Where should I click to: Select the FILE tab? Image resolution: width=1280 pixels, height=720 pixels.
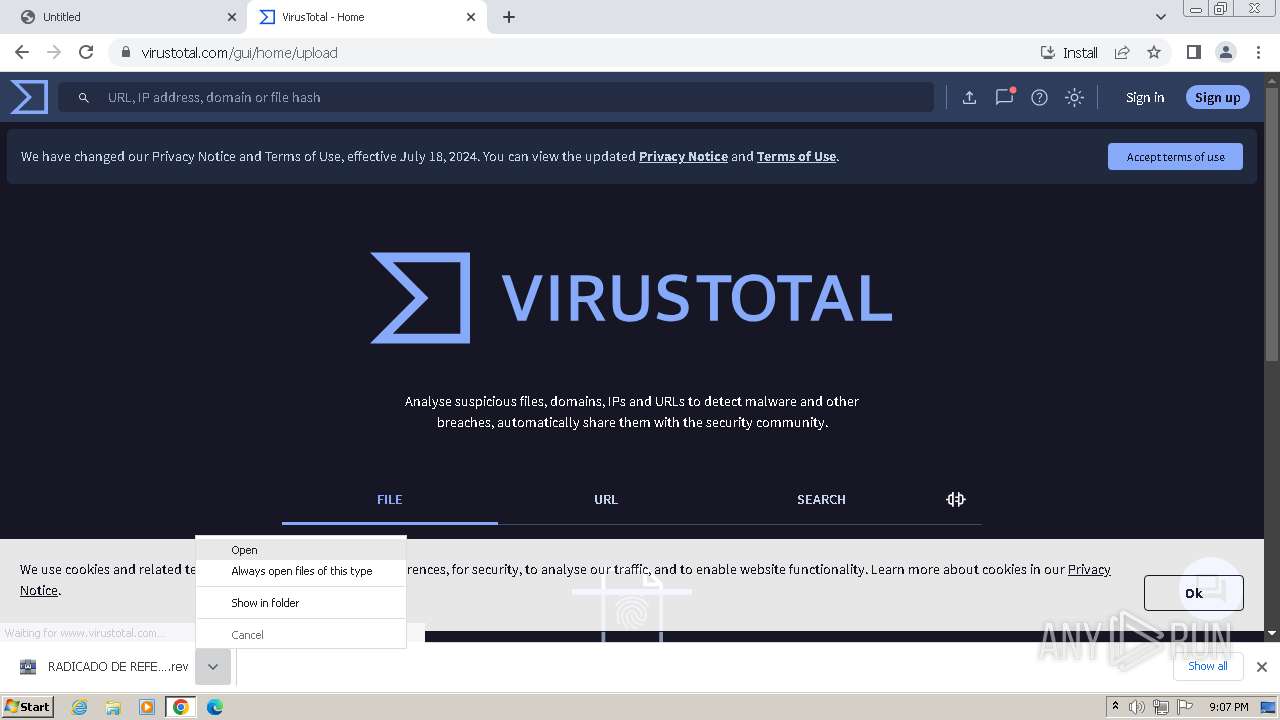pos(389,499)
